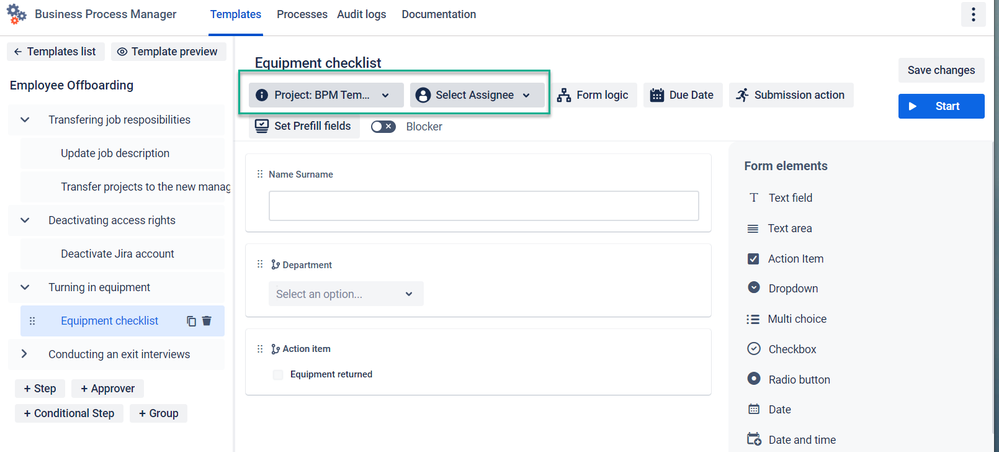This screenshot has width=999, height=452.
Task: Collapse Deactivating access rights group
Action: (x=25, y=221)
